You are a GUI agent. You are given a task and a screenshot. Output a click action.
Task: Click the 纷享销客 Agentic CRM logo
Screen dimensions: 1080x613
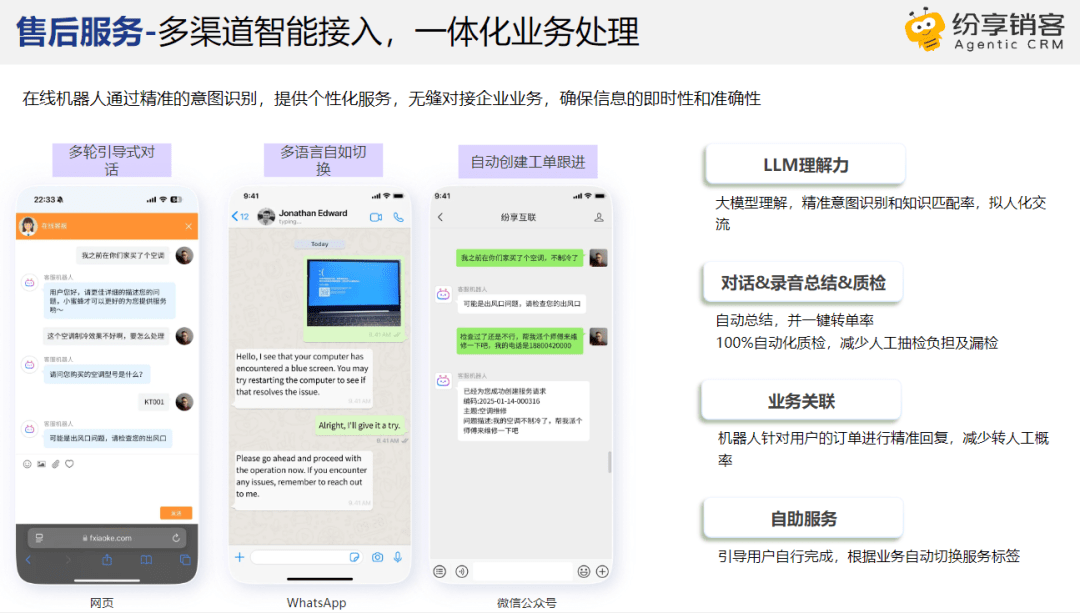[984, 30]
